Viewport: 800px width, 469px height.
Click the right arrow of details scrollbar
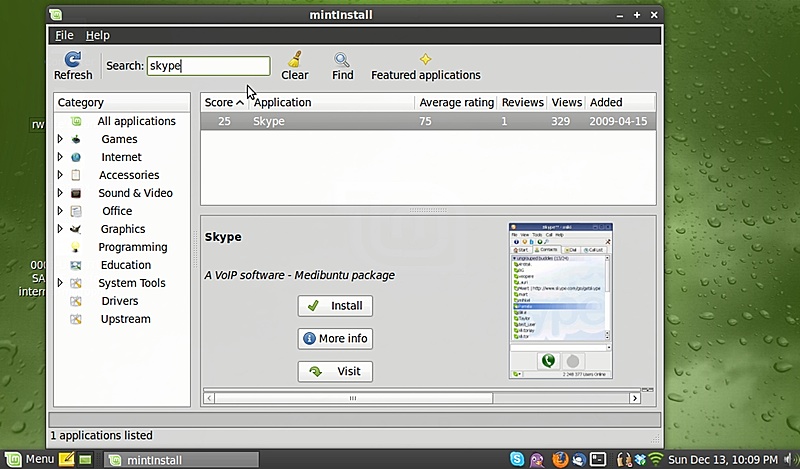[635, 398]
